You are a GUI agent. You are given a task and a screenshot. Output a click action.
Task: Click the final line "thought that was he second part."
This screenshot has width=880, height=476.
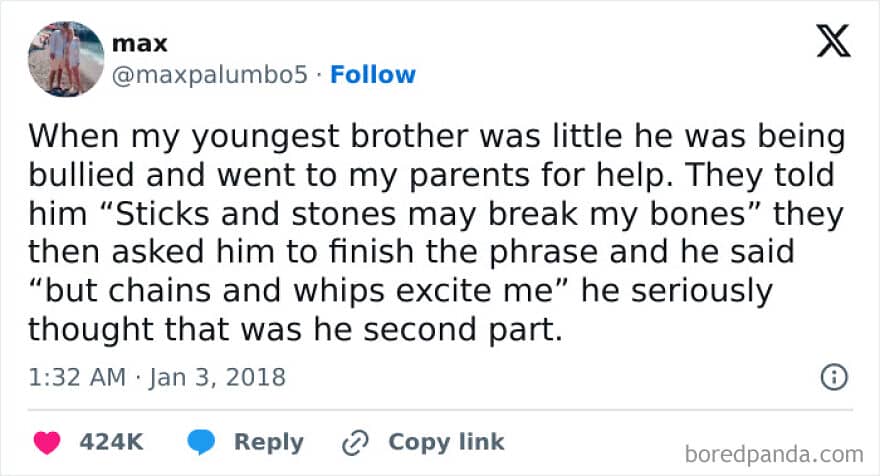295,329
